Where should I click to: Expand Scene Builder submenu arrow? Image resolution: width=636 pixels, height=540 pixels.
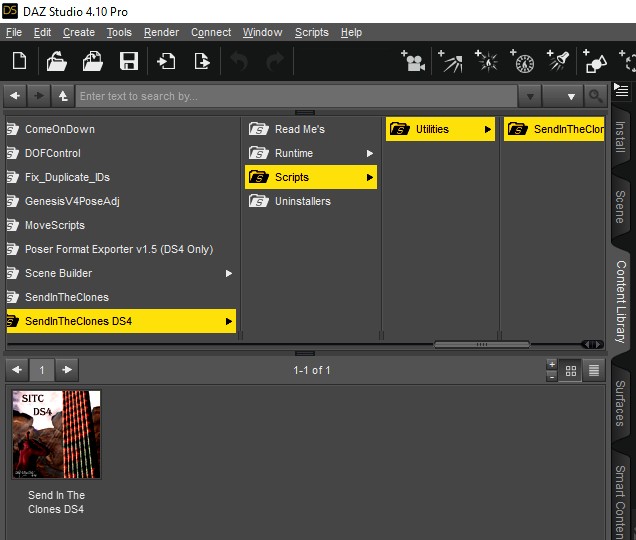(229, 273)
